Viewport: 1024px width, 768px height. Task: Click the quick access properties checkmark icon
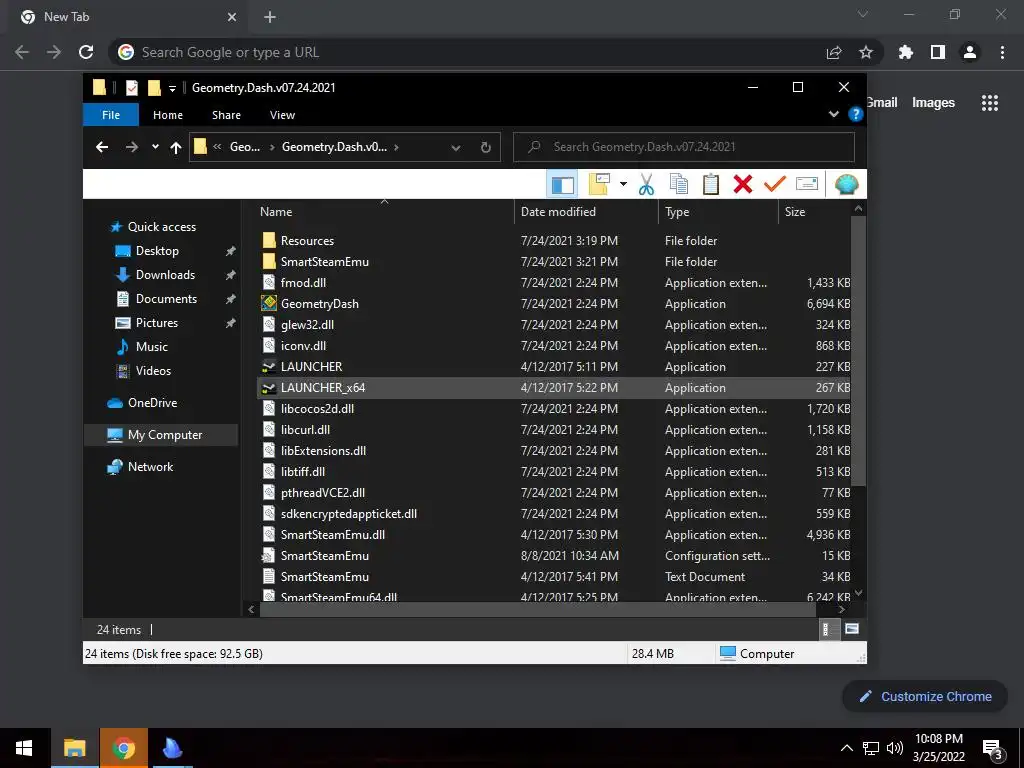click(x=132, y=88)
